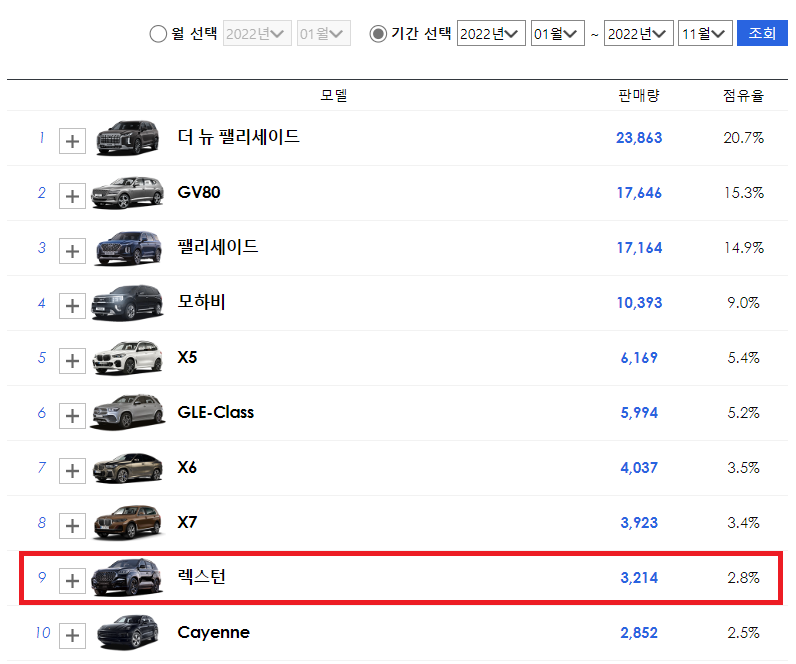This screenshot has height=664, width=796.
Task: Click the GV80 car thumbnail
Action: pos(127,192)
